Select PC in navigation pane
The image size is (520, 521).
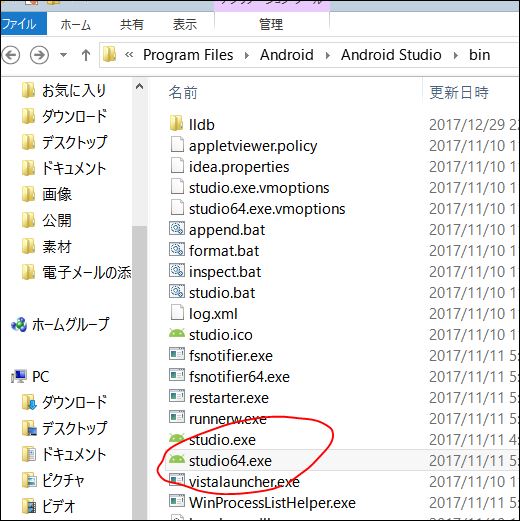pyautogui.click(x=41, y=377)
